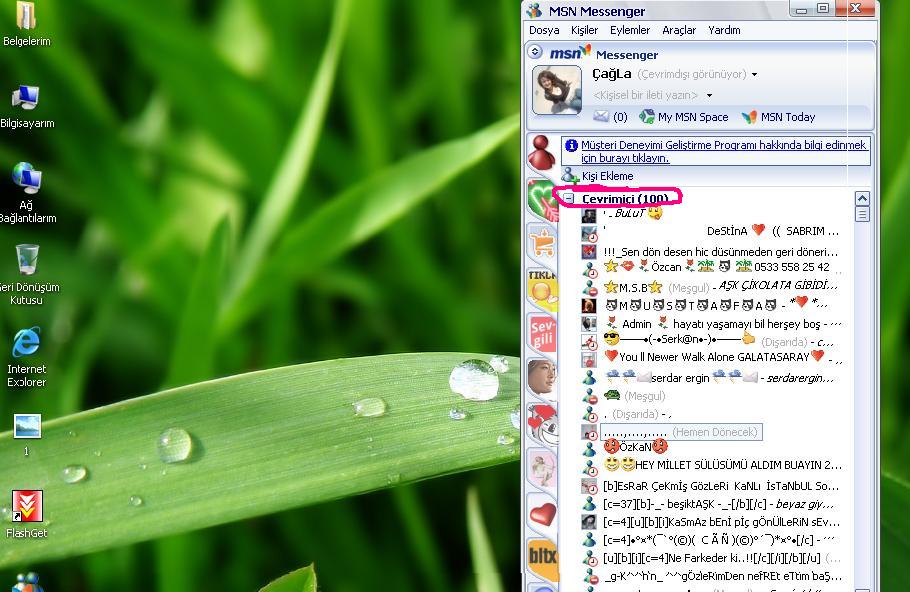Click the avatar beside the Admin contact
This screenshot has height=592, width=910.
[589, 324]
